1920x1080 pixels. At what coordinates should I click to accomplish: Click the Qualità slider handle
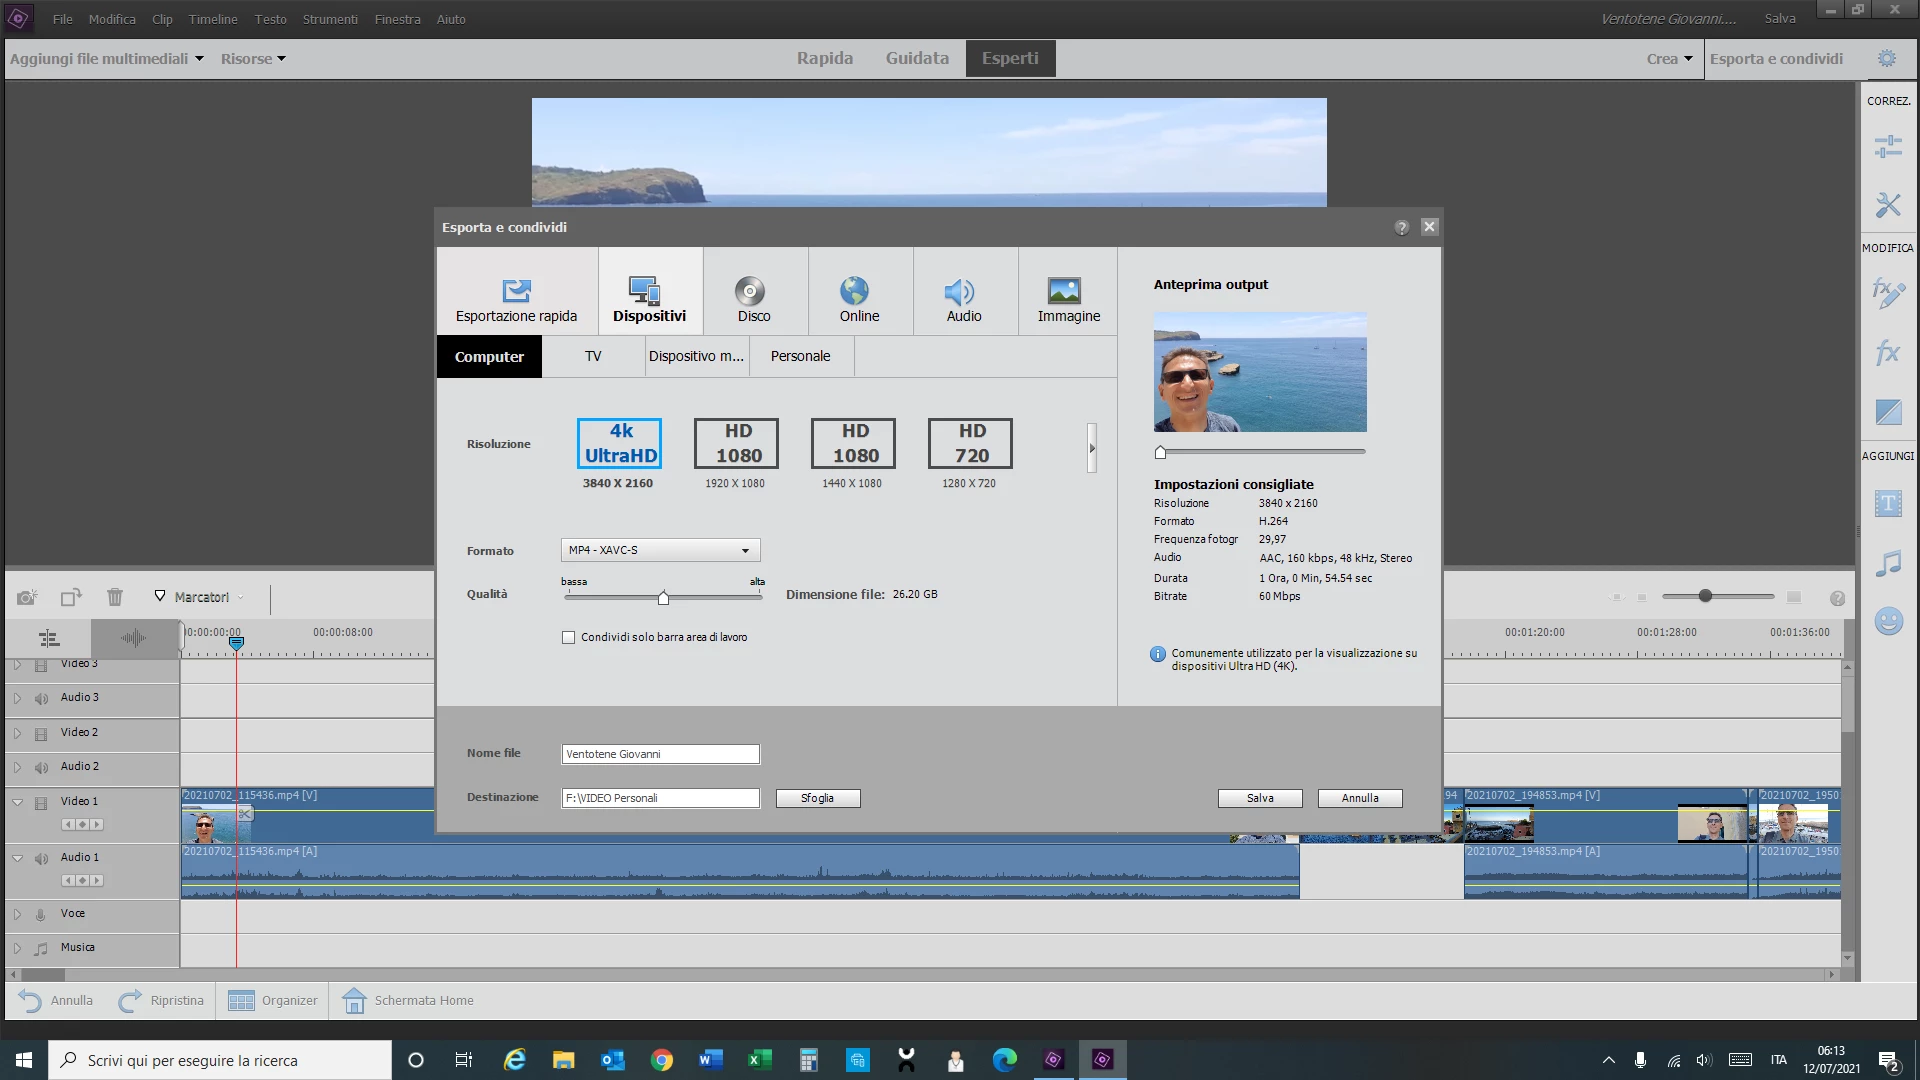click(663, 598)
